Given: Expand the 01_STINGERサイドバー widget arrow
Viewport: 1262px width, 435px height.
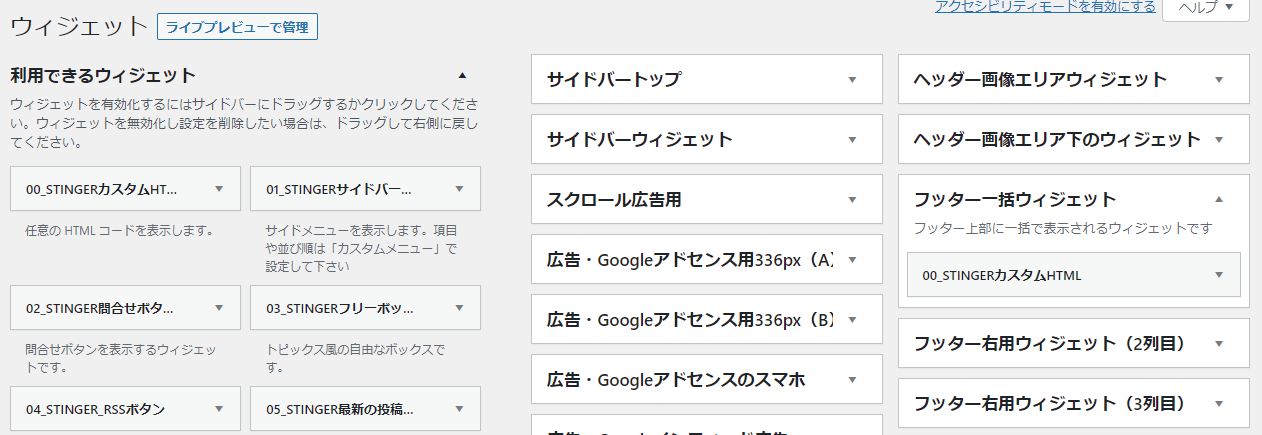Looking at the screenshot, I should 459,188.
